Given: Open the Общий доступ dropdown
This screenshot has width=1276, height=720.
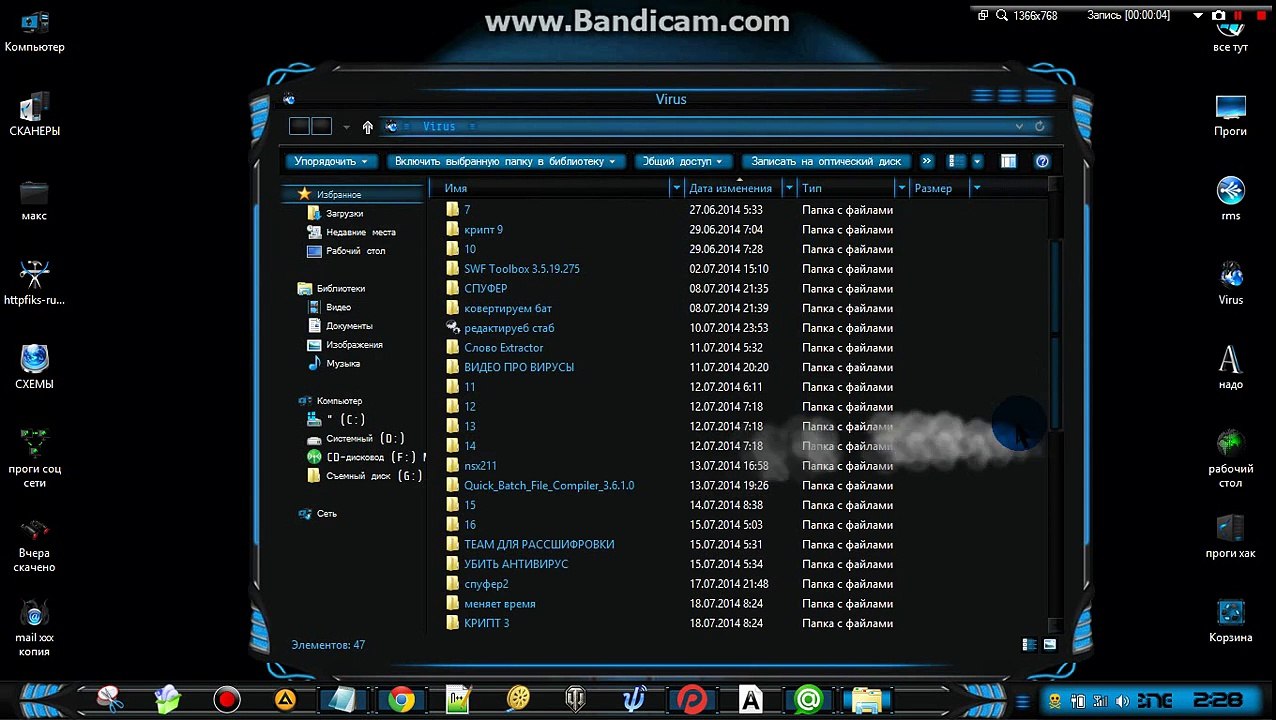Looking at the screenshot, I should click(x=683, y=161).
